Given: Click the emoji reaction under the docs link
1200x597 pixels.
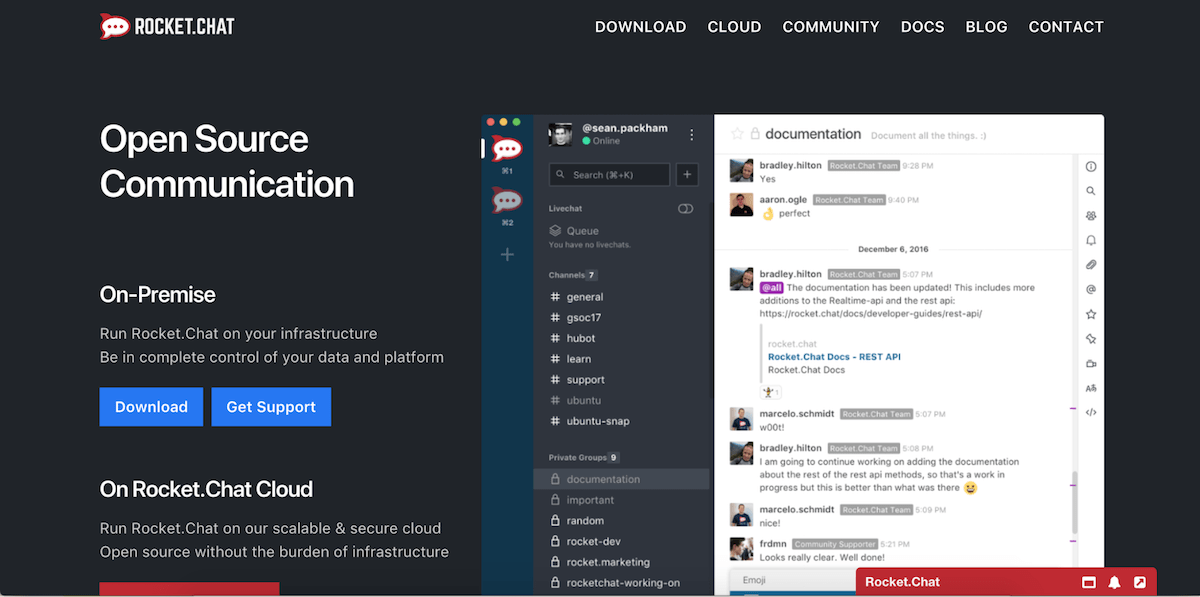Looking at the screenshot, I should 771,392.
